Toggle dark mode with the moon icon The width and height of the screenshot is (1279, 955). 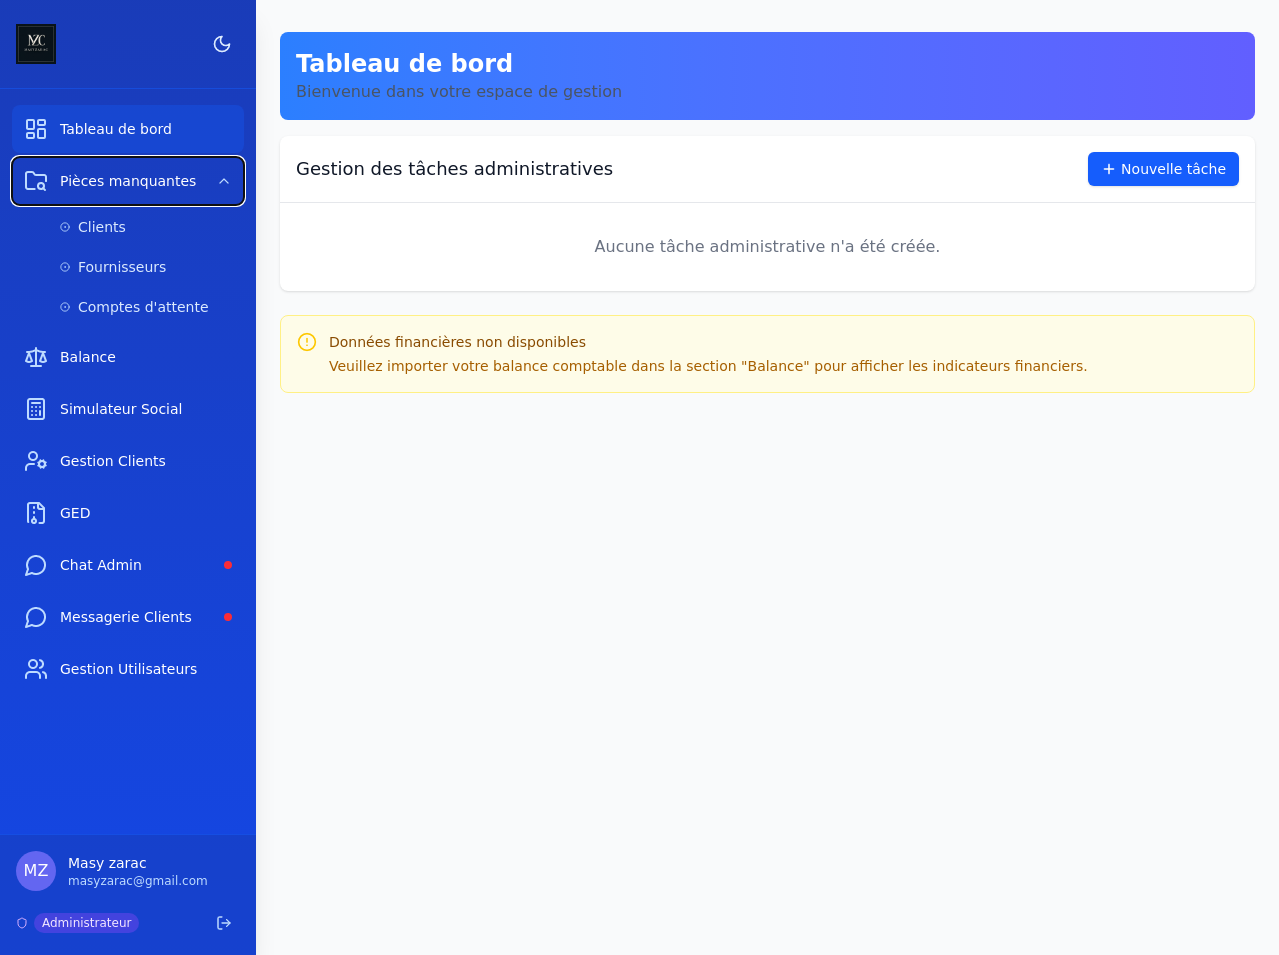(221, 44)
